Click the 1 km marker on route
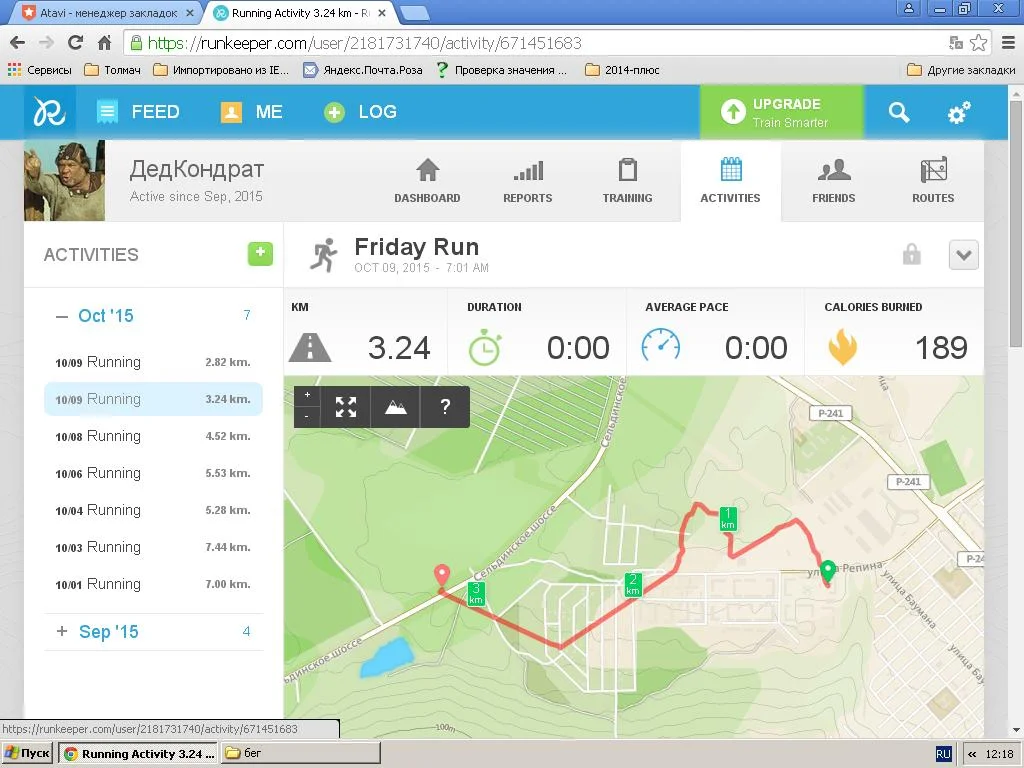Screen dimensions: 1024x768 728,519
